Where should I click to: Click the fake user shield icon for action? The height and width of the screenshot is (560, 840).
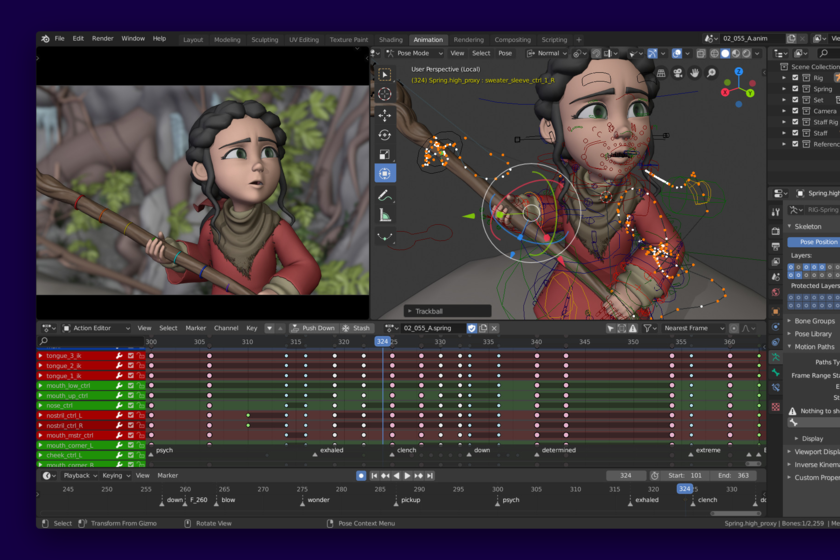click(472, 328)
